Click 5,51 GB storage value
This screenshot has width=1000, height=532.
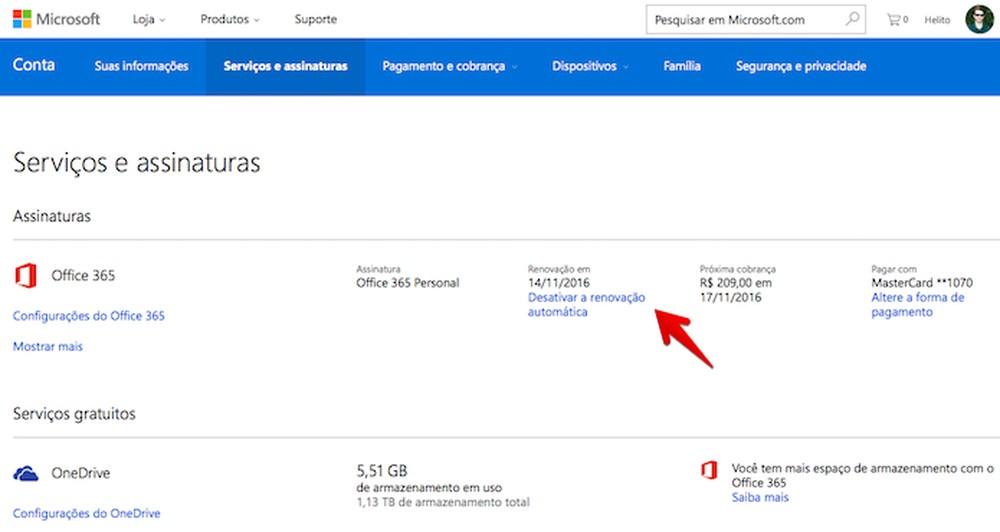[x=381, y=471]
